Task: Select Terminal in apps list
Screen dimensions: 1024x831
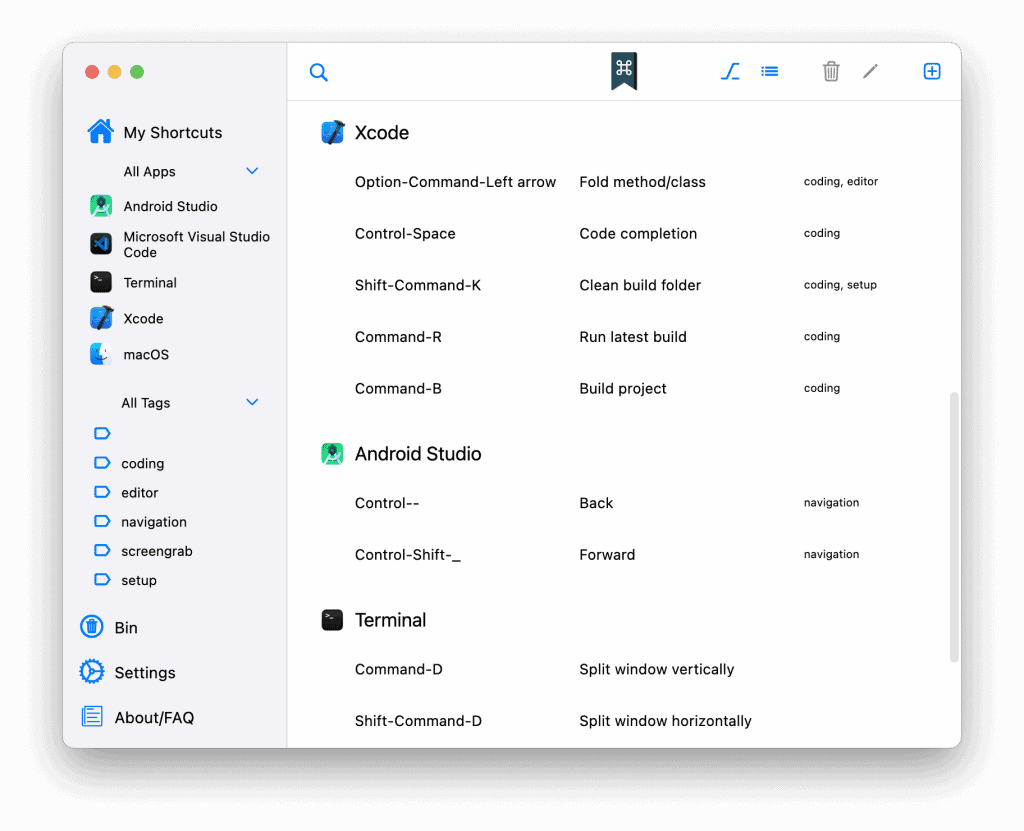Action: [150, 283]
